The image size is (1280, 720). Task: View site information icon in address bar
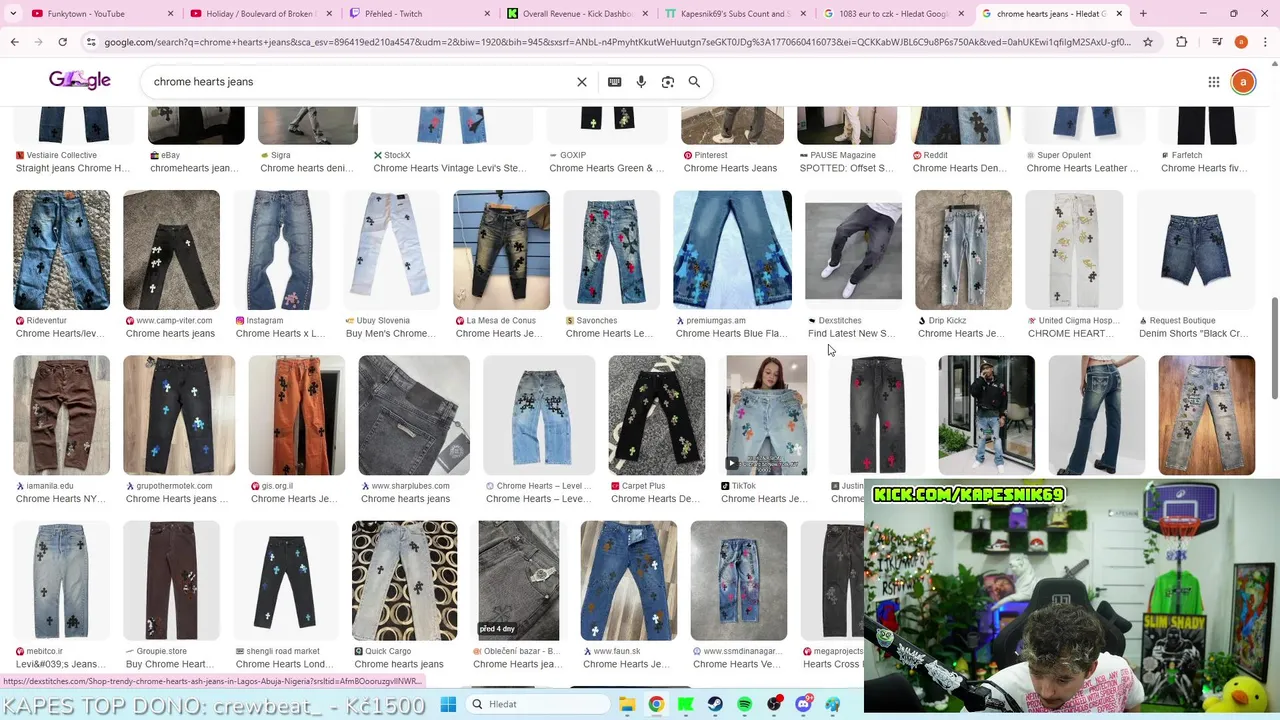pos(91,42)
